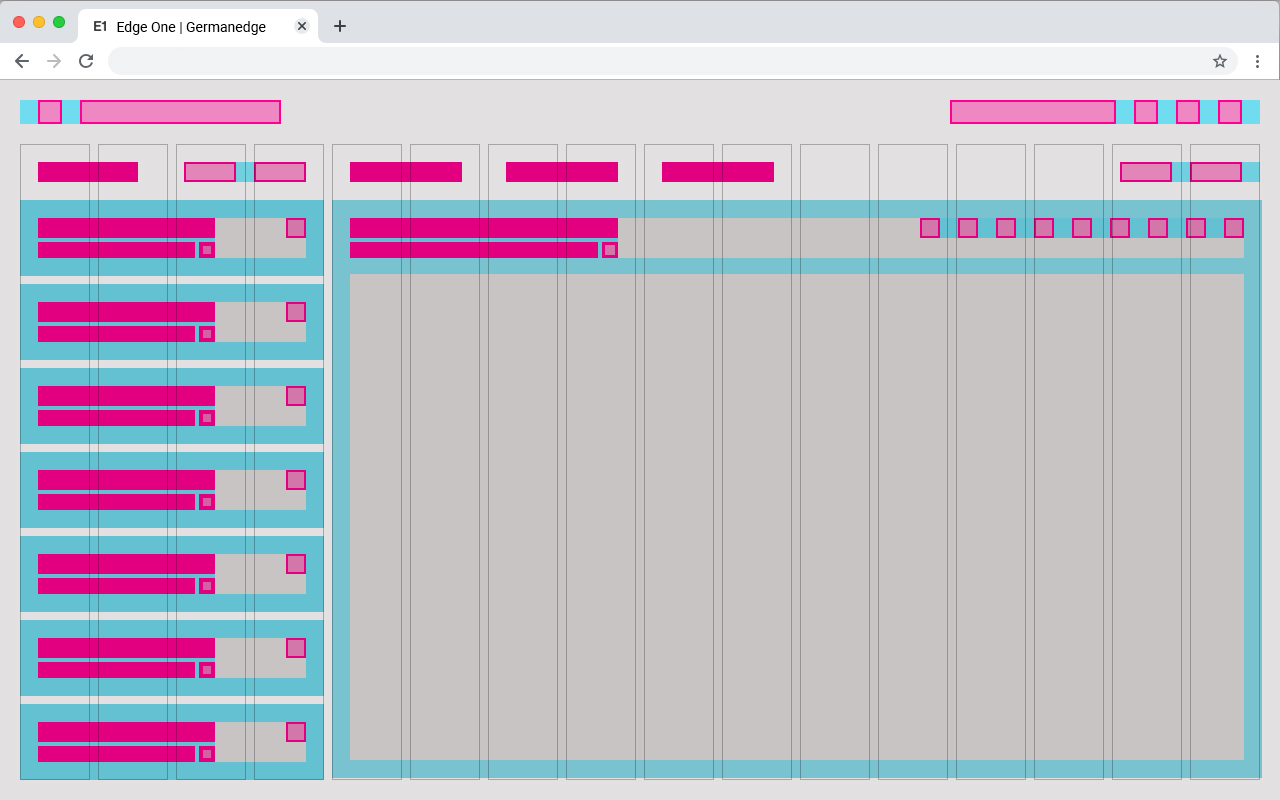
Task: Select the Edge One | Germanedge browser tab
Action: tap(190, 27)
